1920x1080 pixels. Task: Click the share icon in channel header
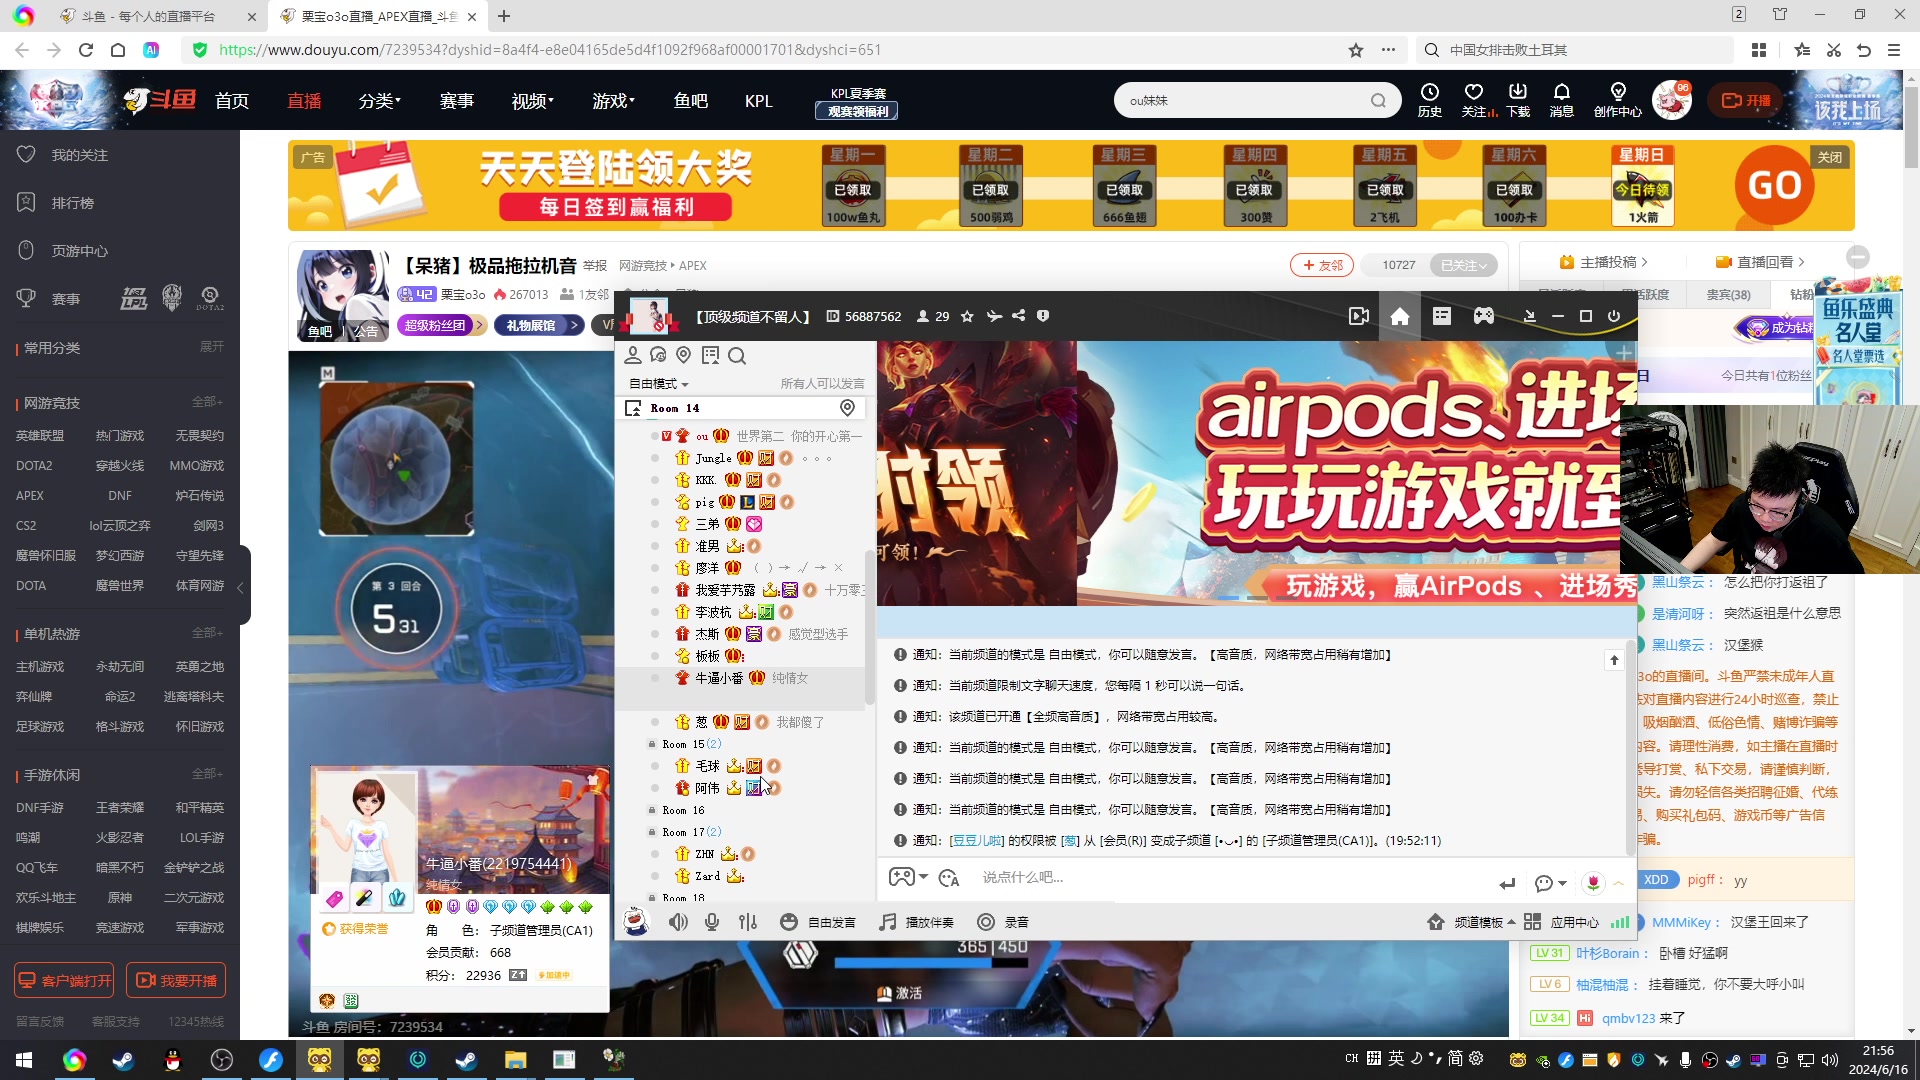pos(1019,316)
